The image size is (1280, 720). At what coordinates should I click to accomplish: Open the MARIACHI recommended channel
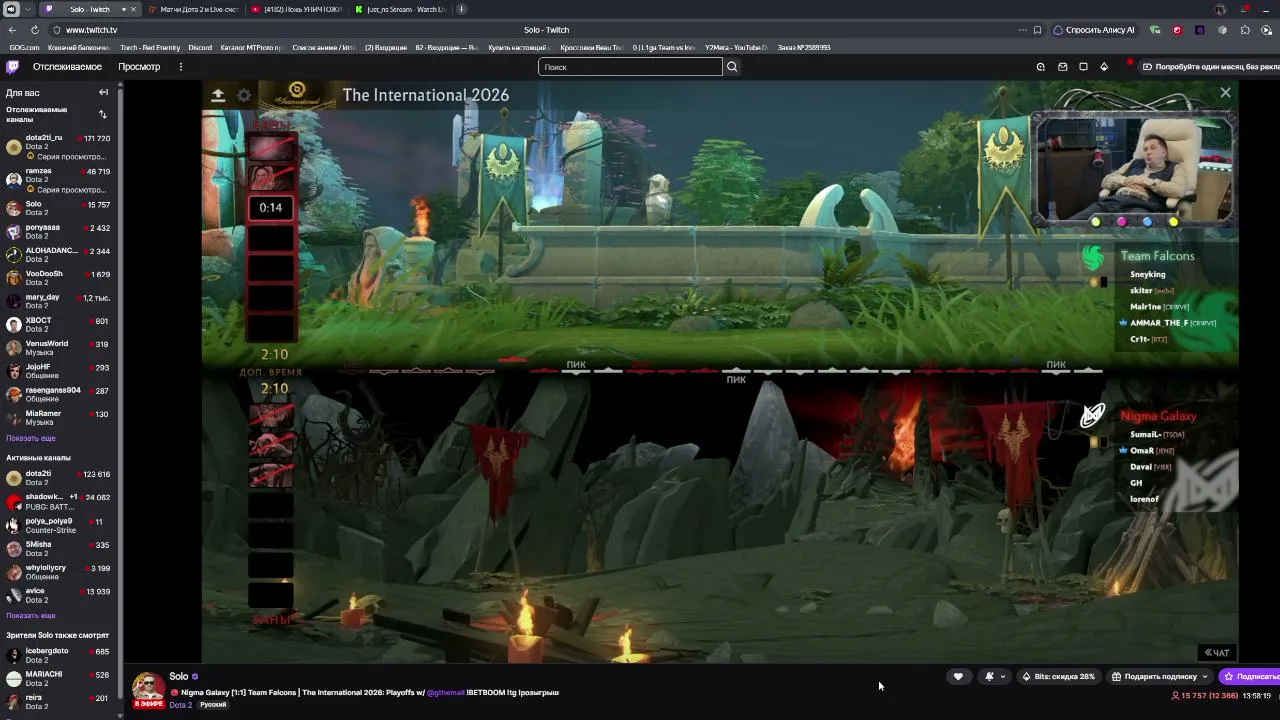(61, 679)
